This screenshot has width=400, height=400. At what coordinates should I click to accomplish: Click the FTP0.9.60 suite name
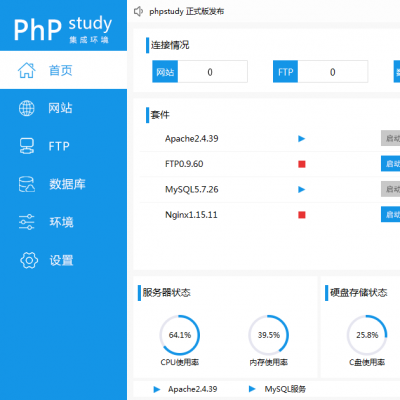click(x=184, y=164)
